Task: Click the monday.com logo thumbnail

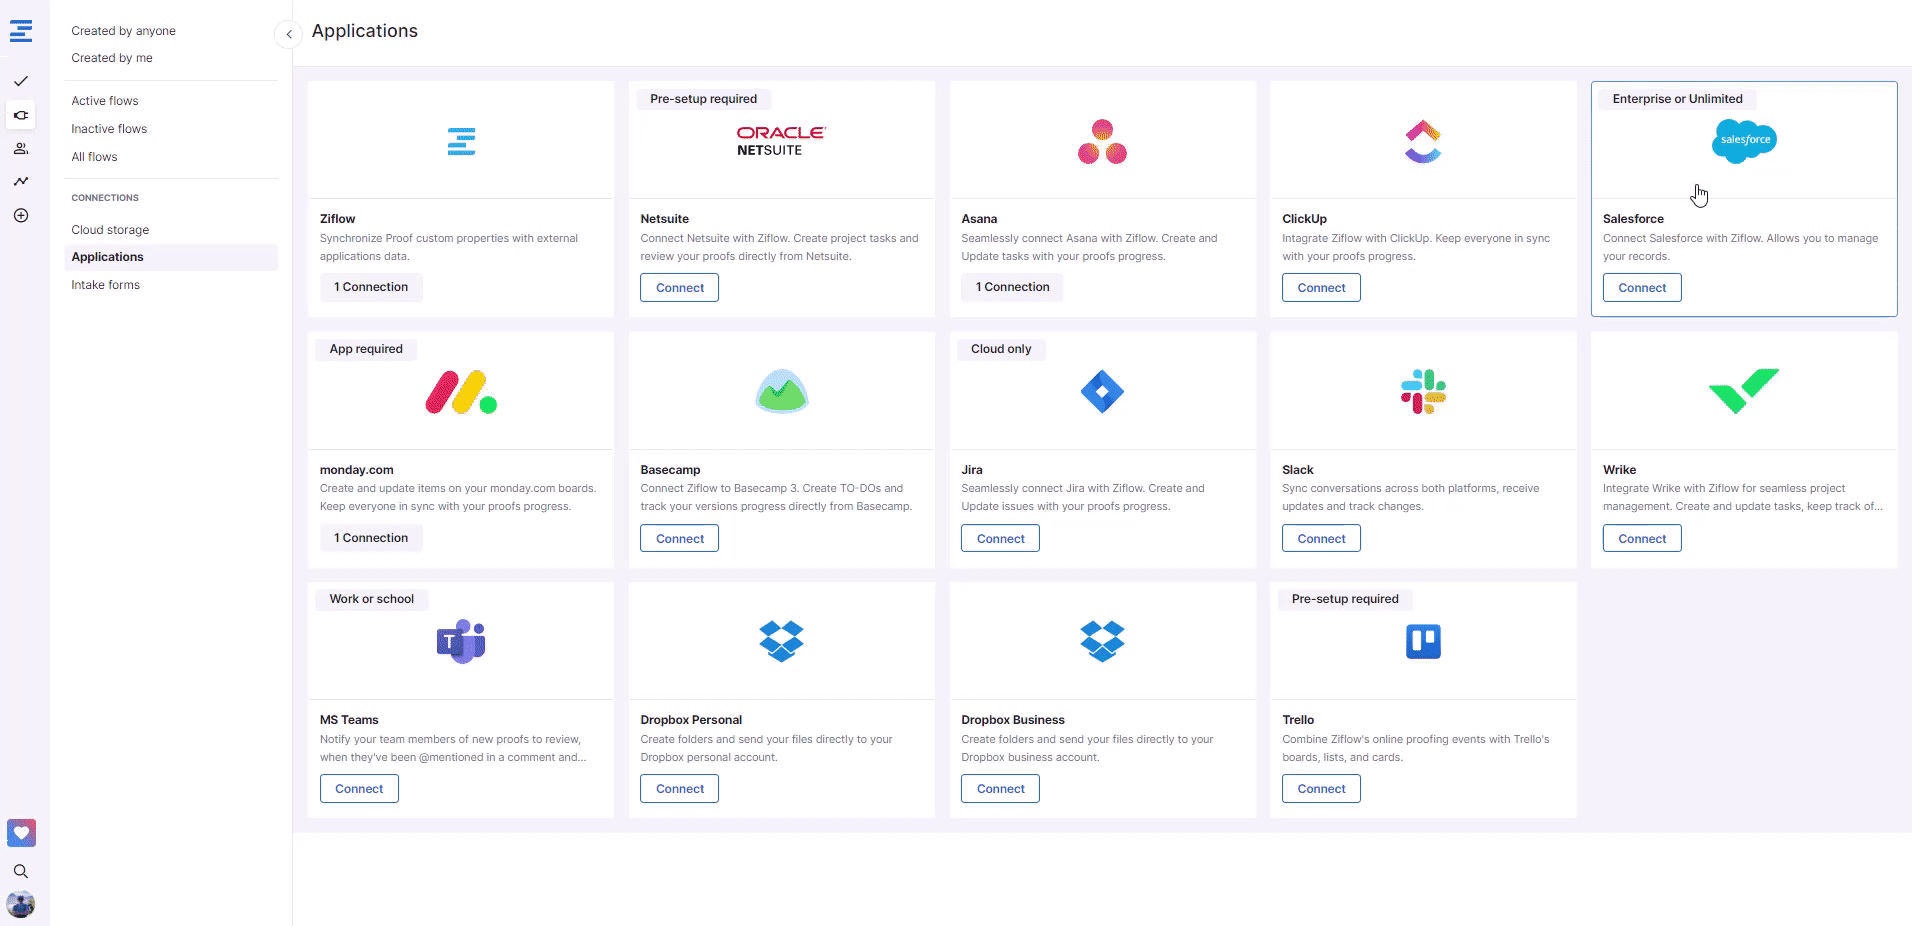Action: point(461,392)
